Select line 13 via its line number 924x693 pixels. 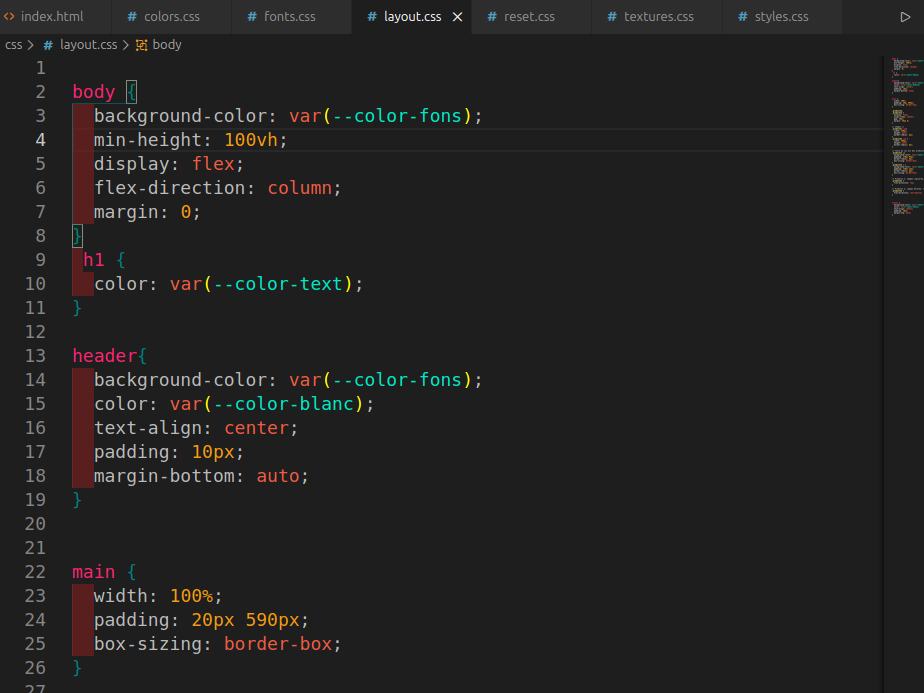click(35, 356)
